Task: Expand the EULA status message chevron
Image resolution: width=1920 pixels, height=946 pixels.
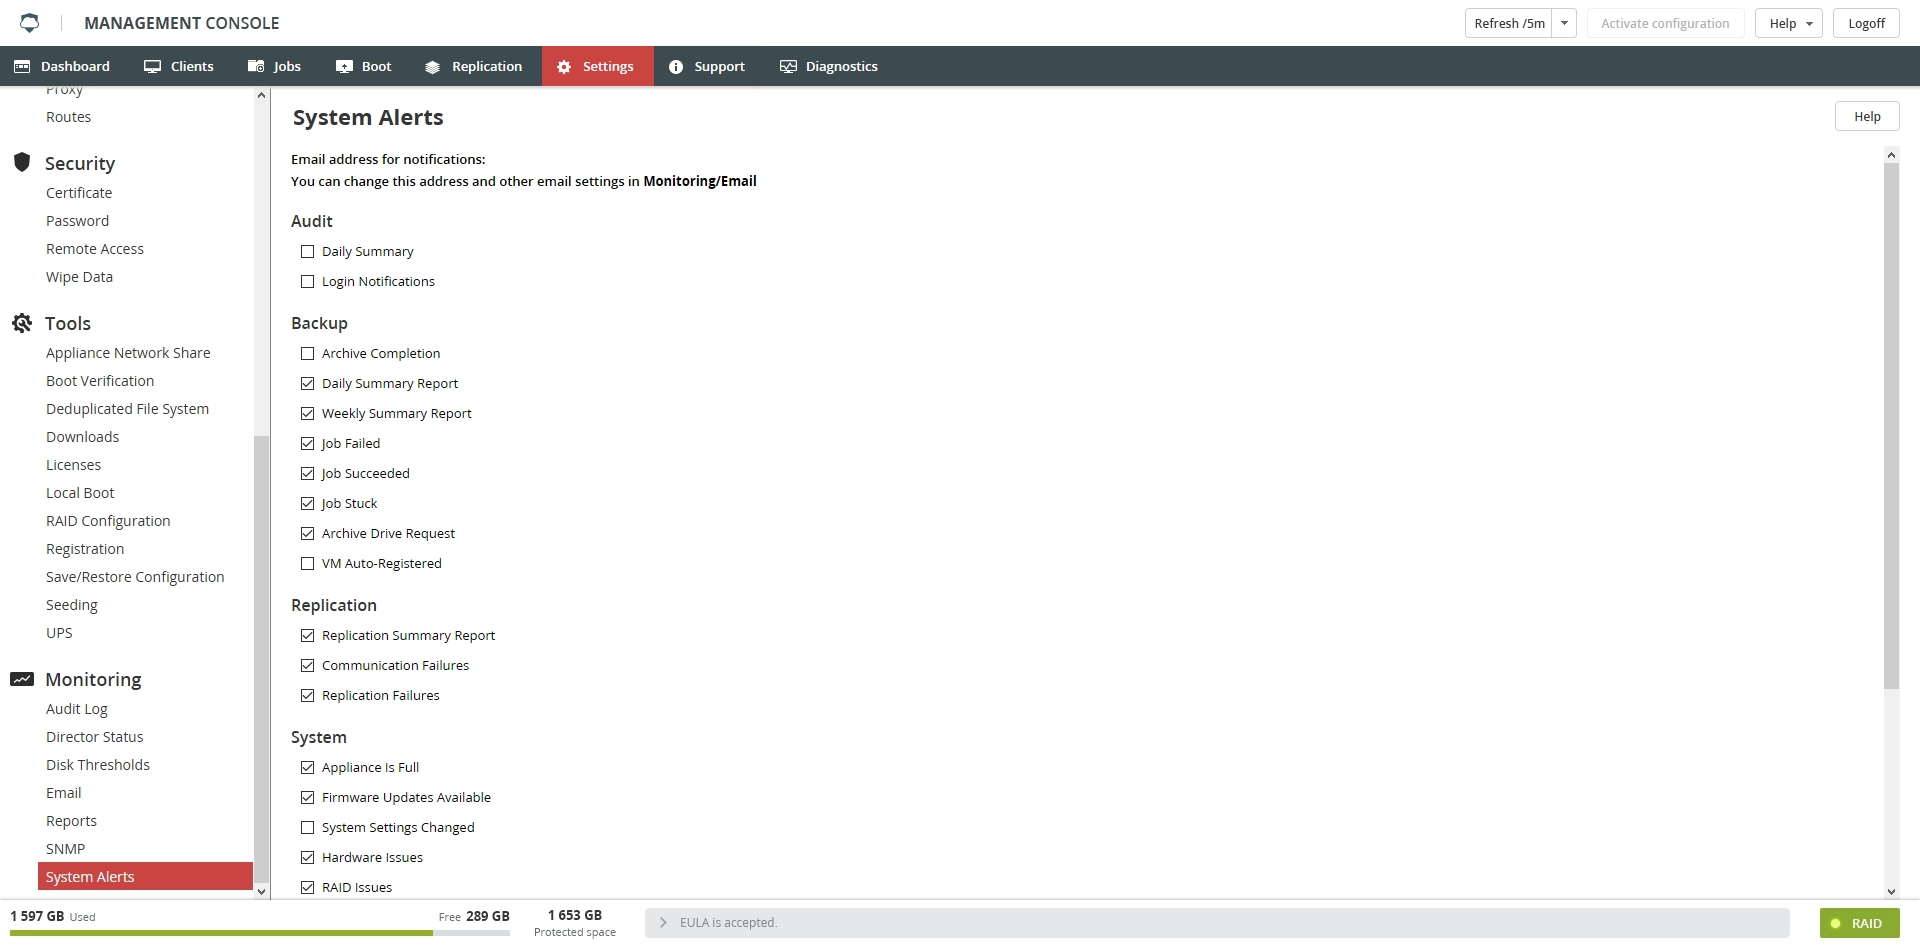Action: (663, 922)
